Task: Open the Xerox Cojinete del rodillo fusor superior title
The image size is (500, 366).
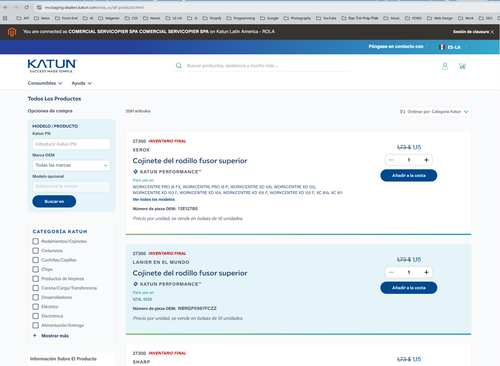Action: tap(190, 161)
